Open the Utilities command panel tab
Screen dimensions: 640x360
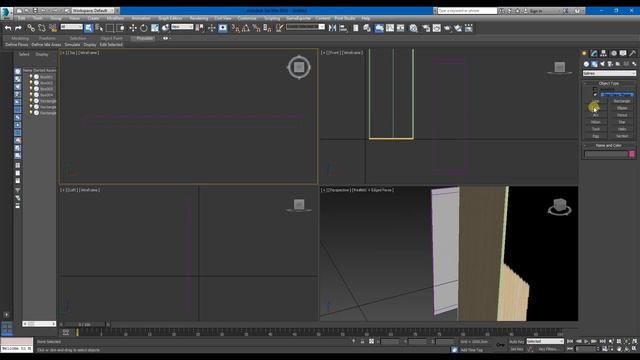click(x=632, y=53)
